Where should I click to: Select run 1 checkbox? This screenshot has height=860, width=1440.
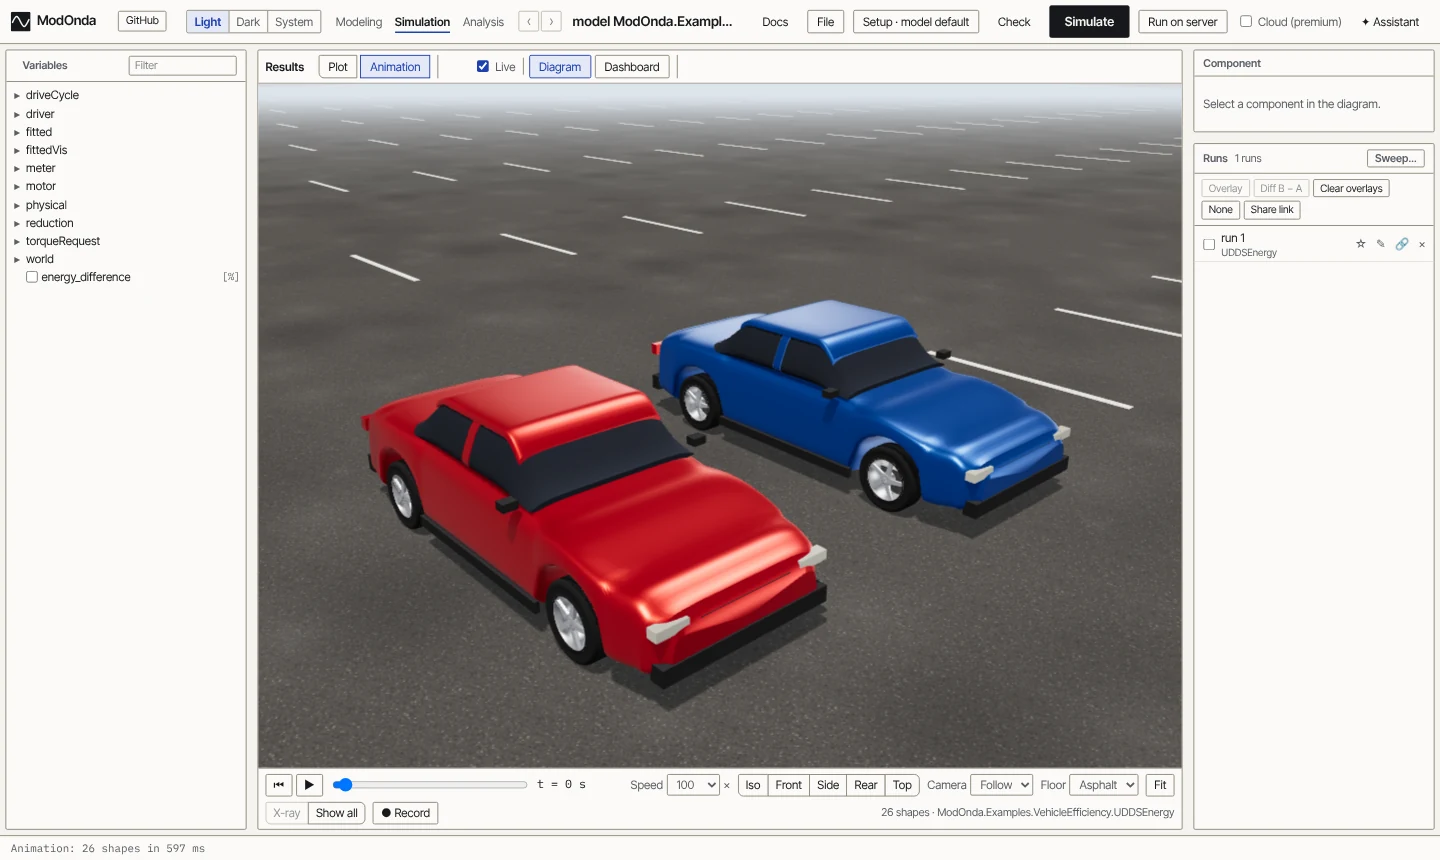tap(1209, 244)
